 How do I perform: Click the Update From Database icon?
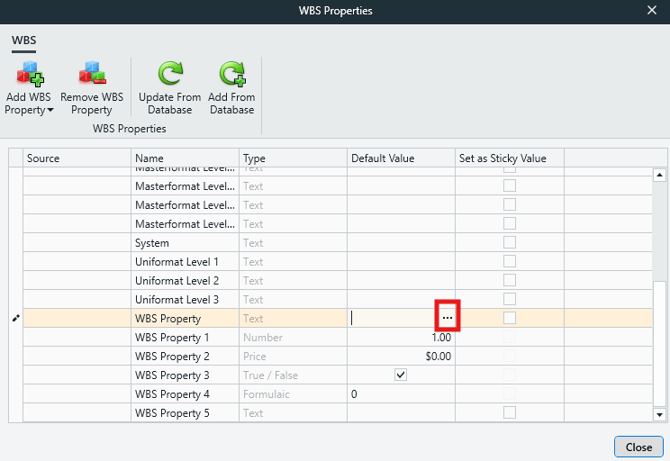pos(169,74)
